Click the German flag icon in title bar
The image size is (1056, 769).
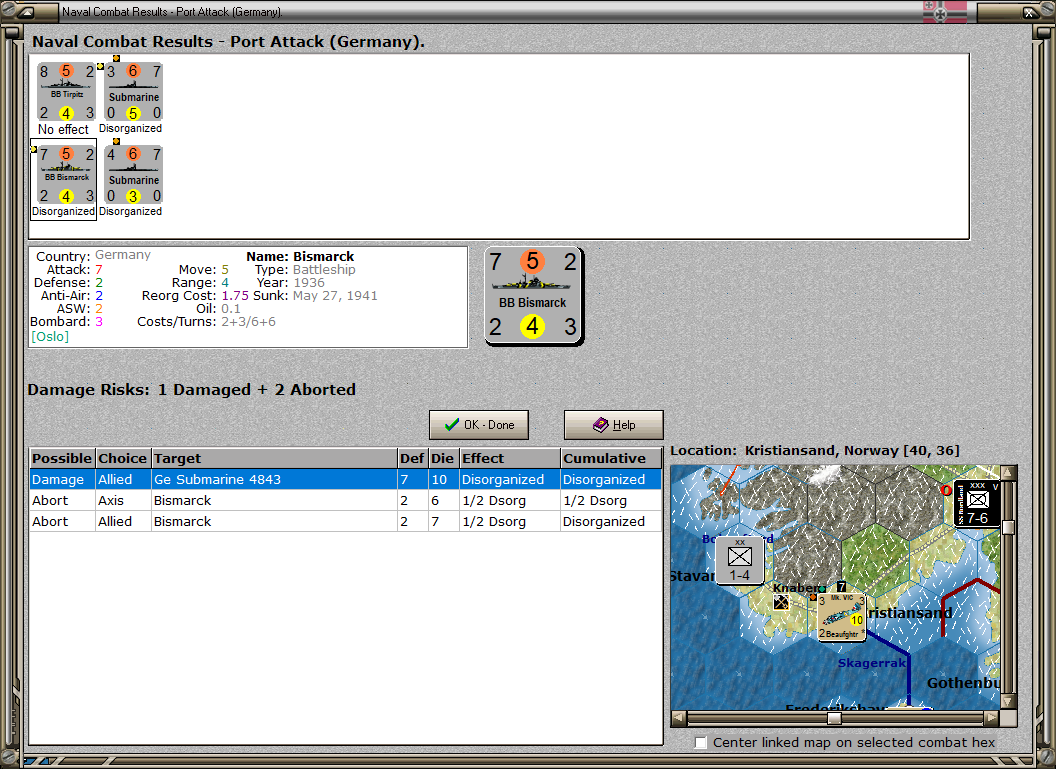(944, 11)
